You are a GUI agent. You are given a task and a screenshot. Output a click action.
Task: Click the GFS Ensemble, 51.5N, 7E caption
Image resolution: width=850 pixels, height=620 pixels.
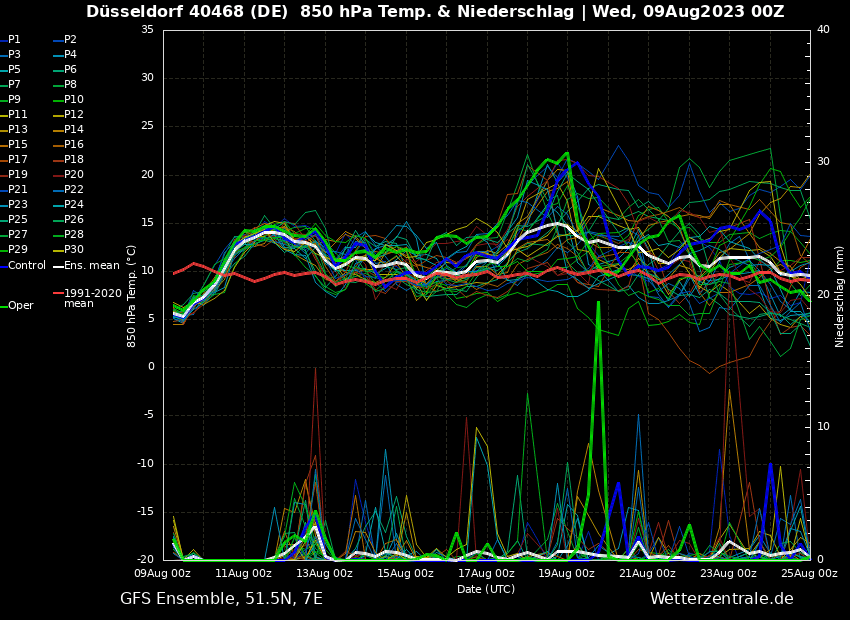221,599
